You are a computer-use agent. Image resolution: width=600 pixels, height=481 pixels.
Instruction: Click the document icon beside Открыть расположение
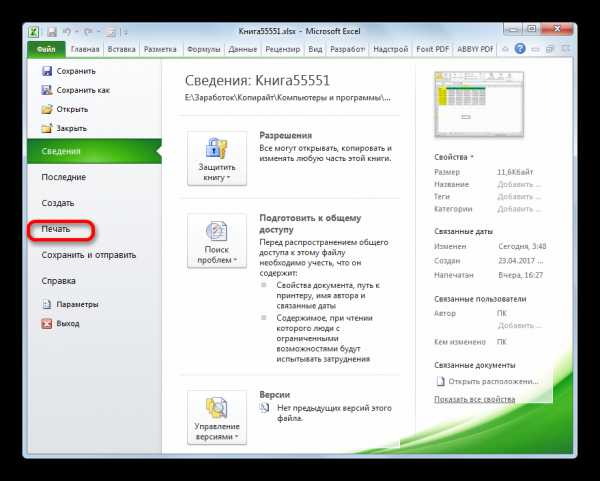(441, 381)
